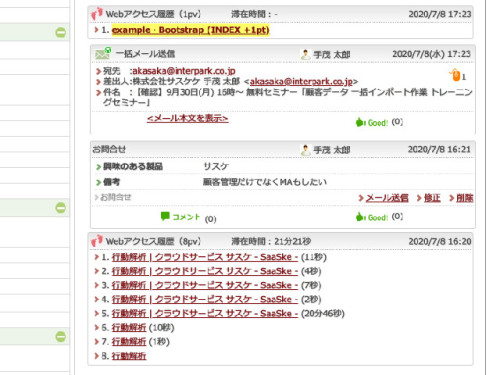Click the 件名 subject line text

(x=288, y=97)
